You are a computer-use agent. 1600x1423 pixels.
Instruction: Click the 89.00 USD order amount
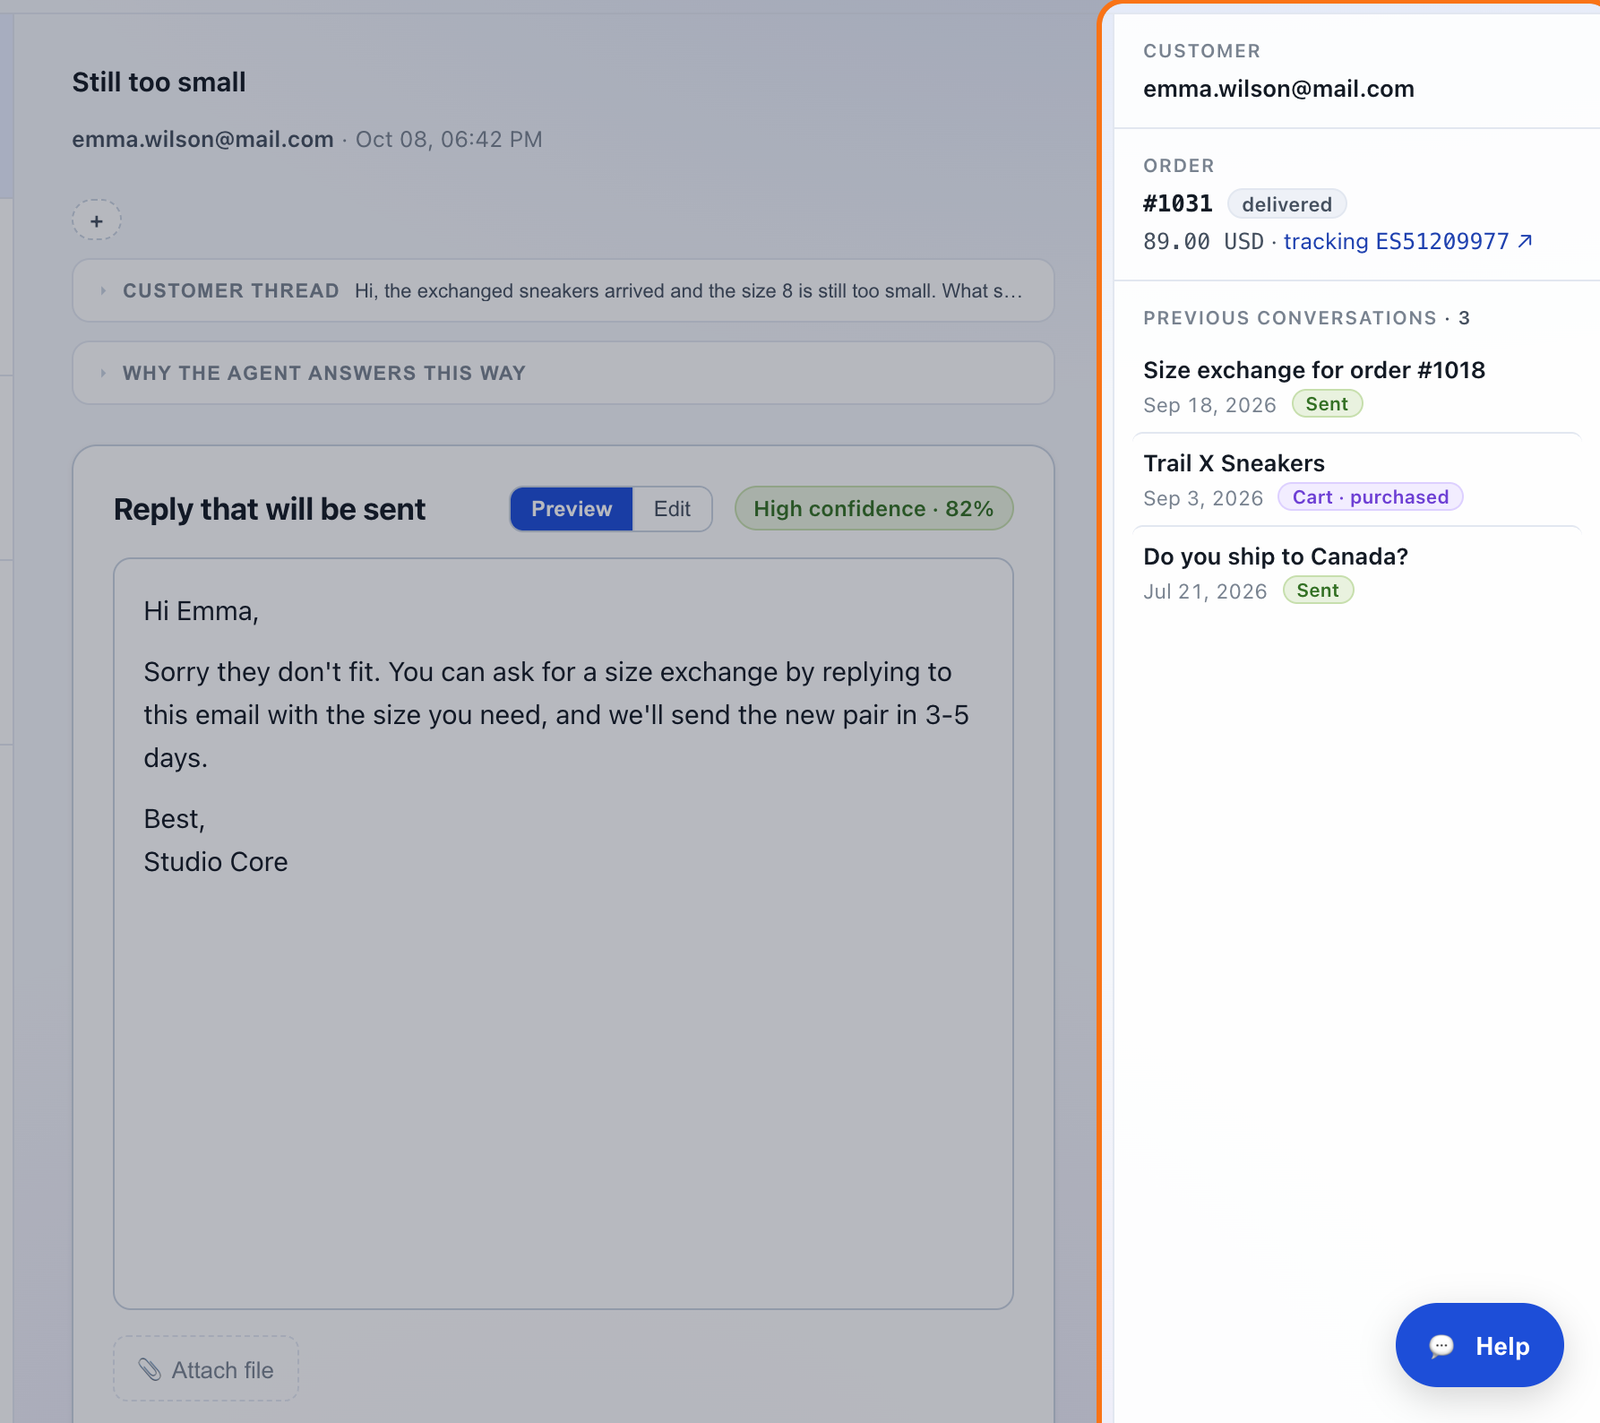(1204, 242)
